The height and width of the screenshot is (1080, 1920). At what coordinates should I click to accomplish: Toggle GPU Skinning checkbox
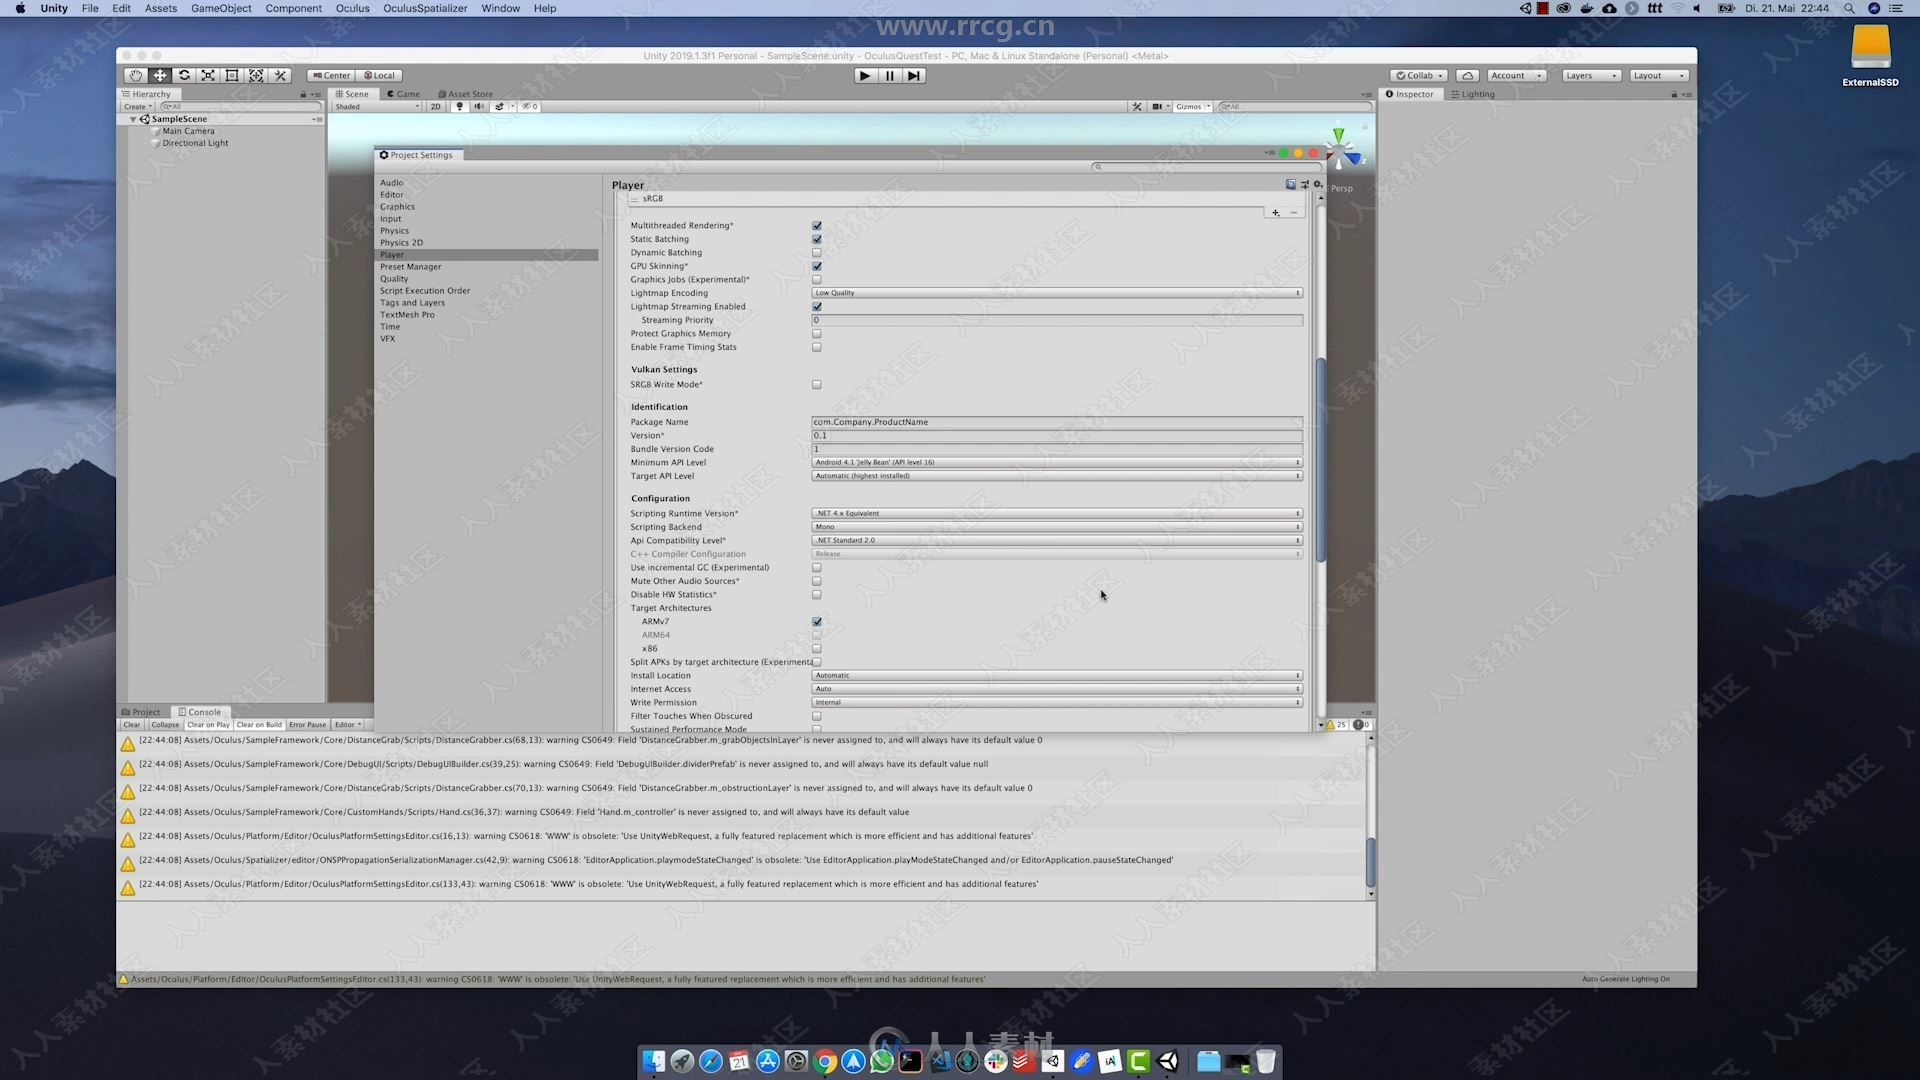817,266
